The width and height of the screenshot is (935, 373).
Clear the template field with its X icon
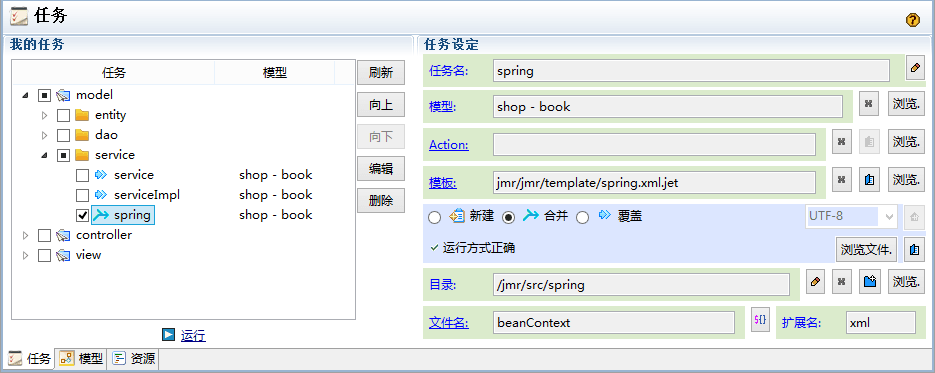pyautogui.click(x=841, y=180)
